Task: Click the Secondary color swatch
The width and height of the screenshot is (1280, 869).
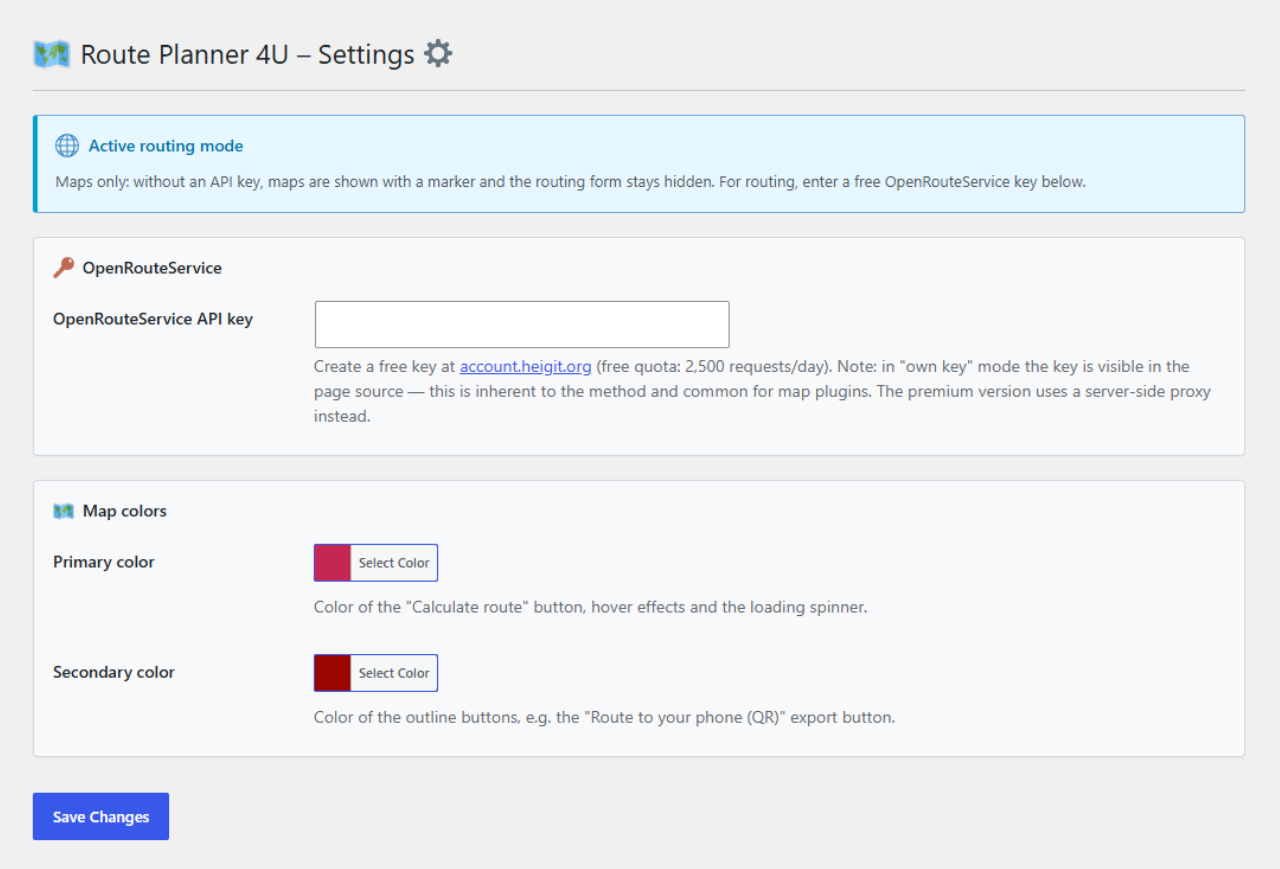Action: pyautogui.click(x=333, y=673)
